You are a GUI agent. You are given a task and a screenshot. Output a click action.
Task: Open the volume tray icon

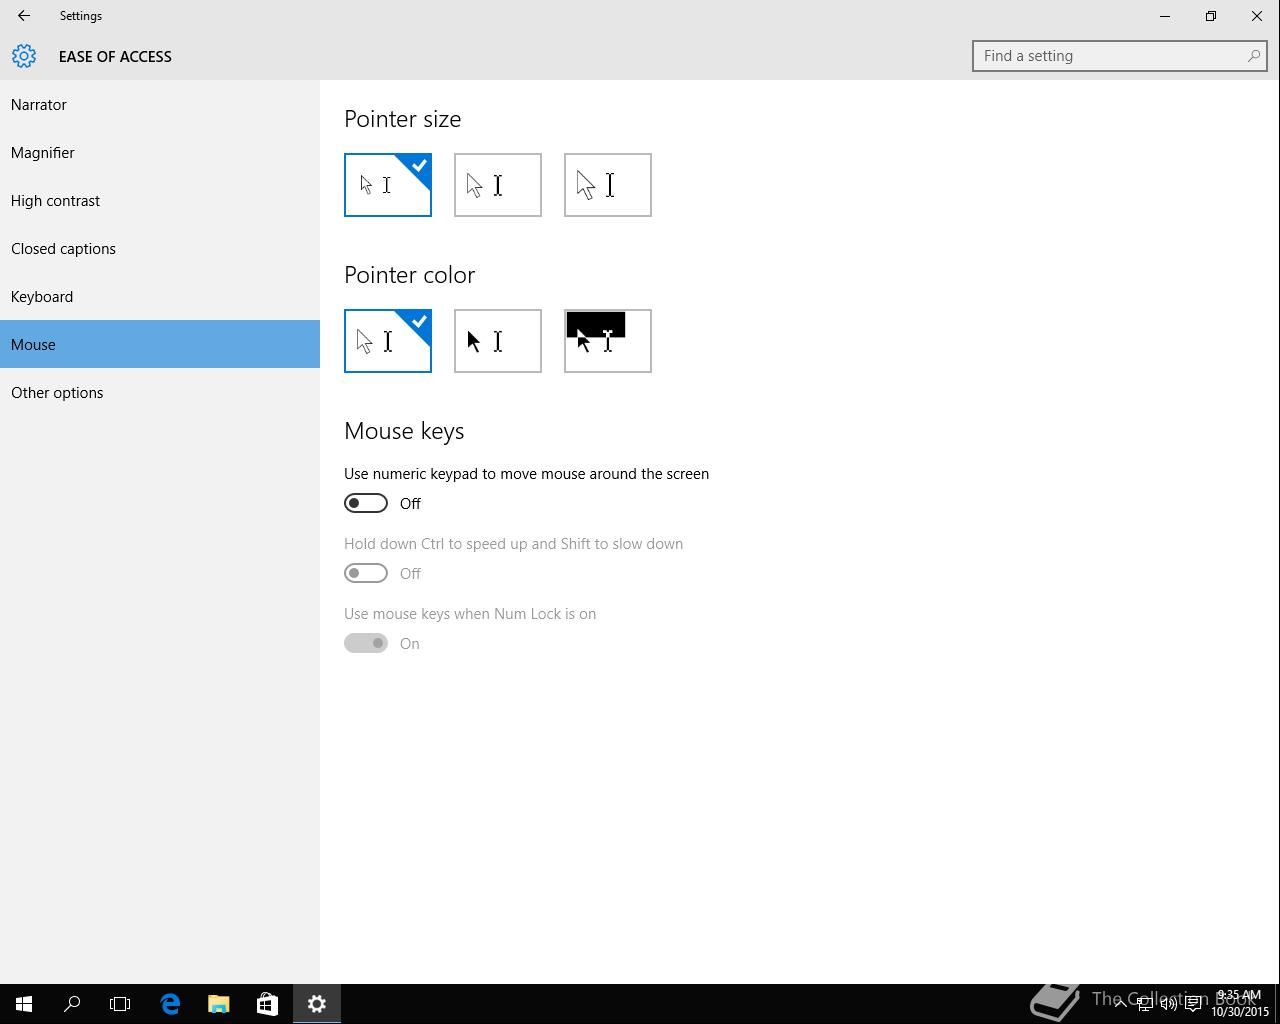tap(1168, 1004)
